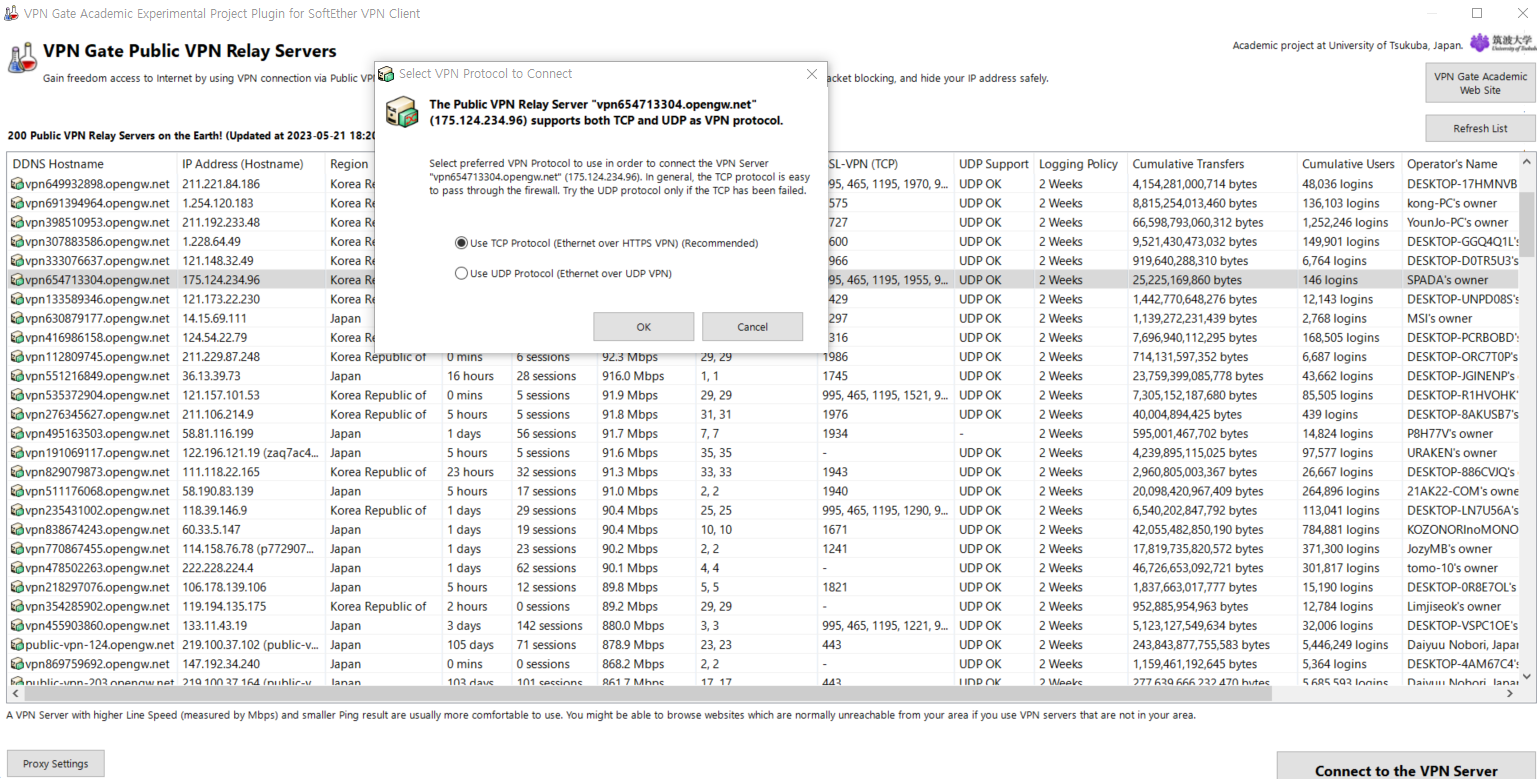Cancel the Select VPN Protocol dialog

click(x=752, y=327)
